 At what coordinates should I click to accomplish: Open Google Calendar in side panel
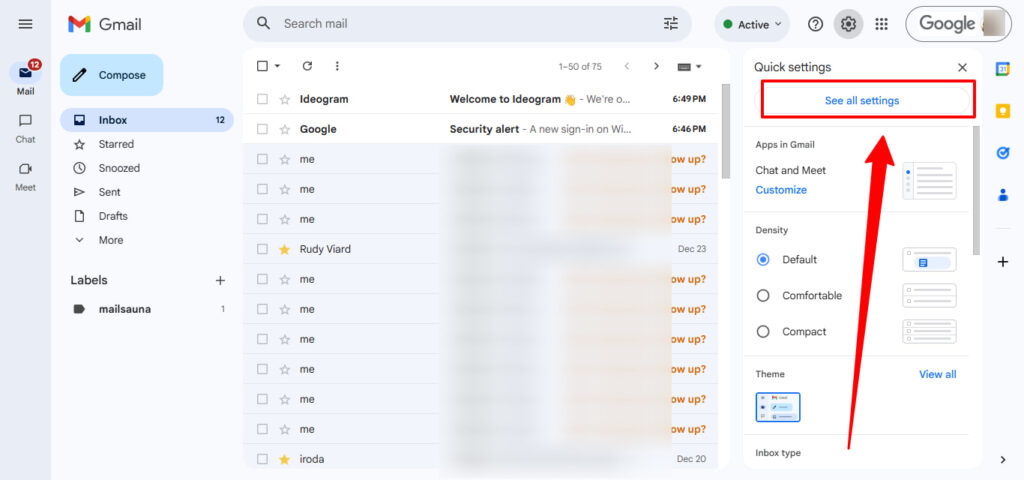pos(1002,68)
